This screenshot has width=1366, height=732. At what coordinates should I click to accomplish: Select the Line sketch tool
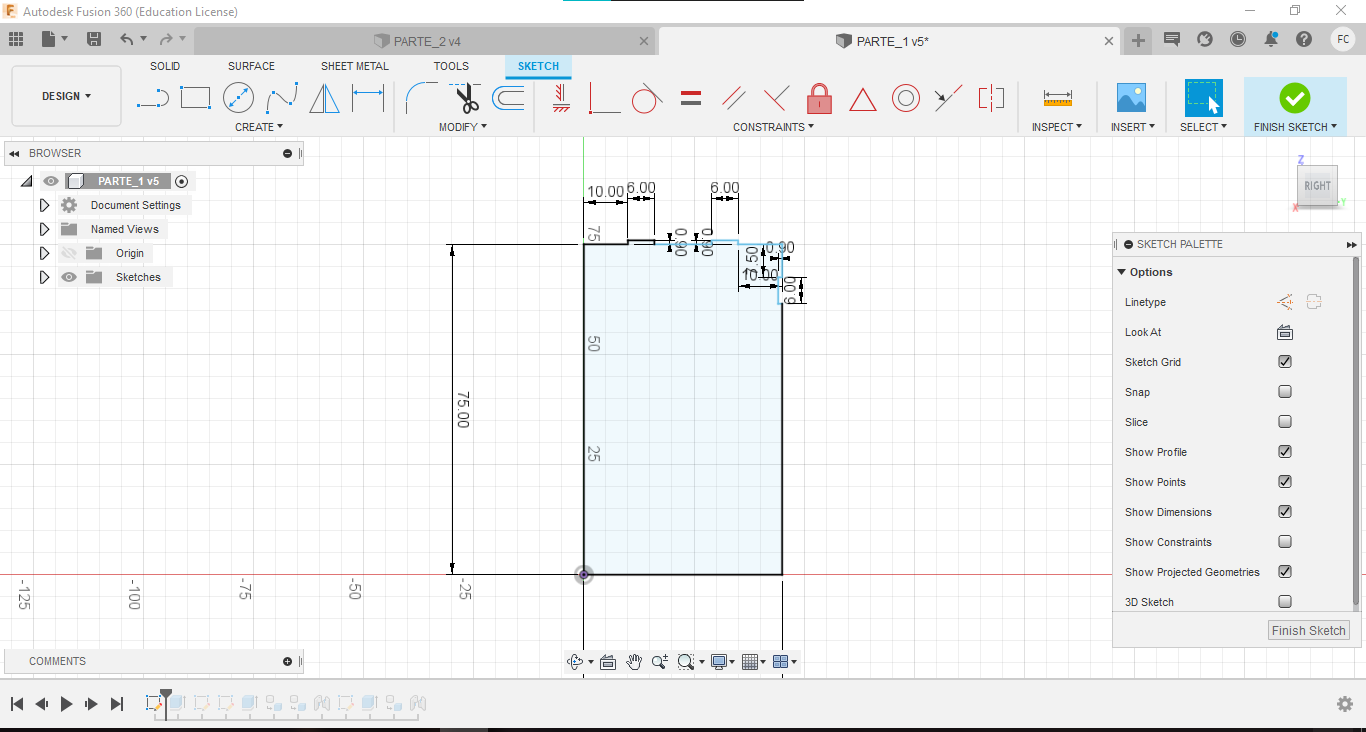[x=152, y=98]
